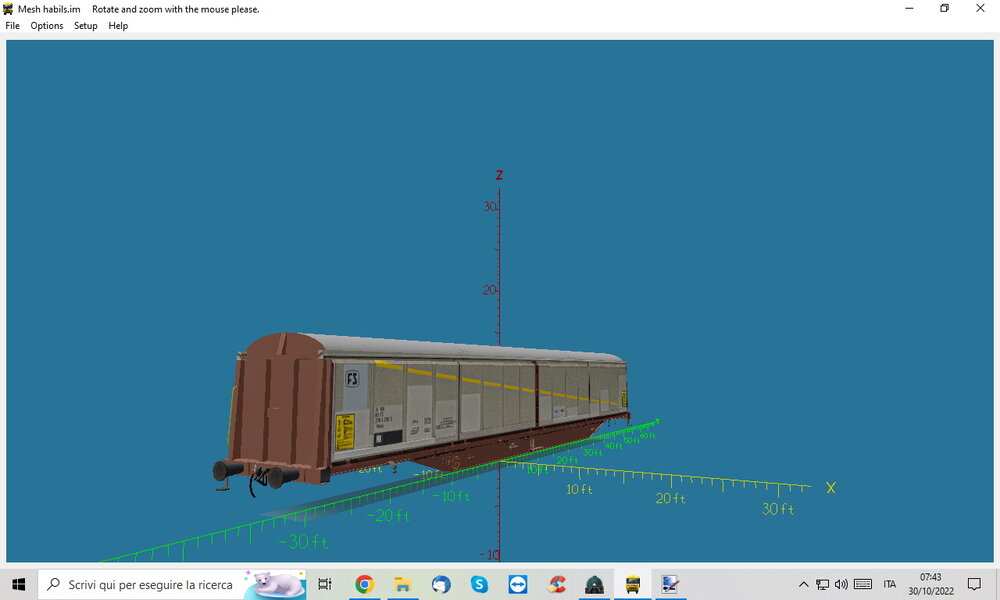This screenshot has height=600, width=1000.
Task: Restore down the Mesh viewer window
Action: 945,8
